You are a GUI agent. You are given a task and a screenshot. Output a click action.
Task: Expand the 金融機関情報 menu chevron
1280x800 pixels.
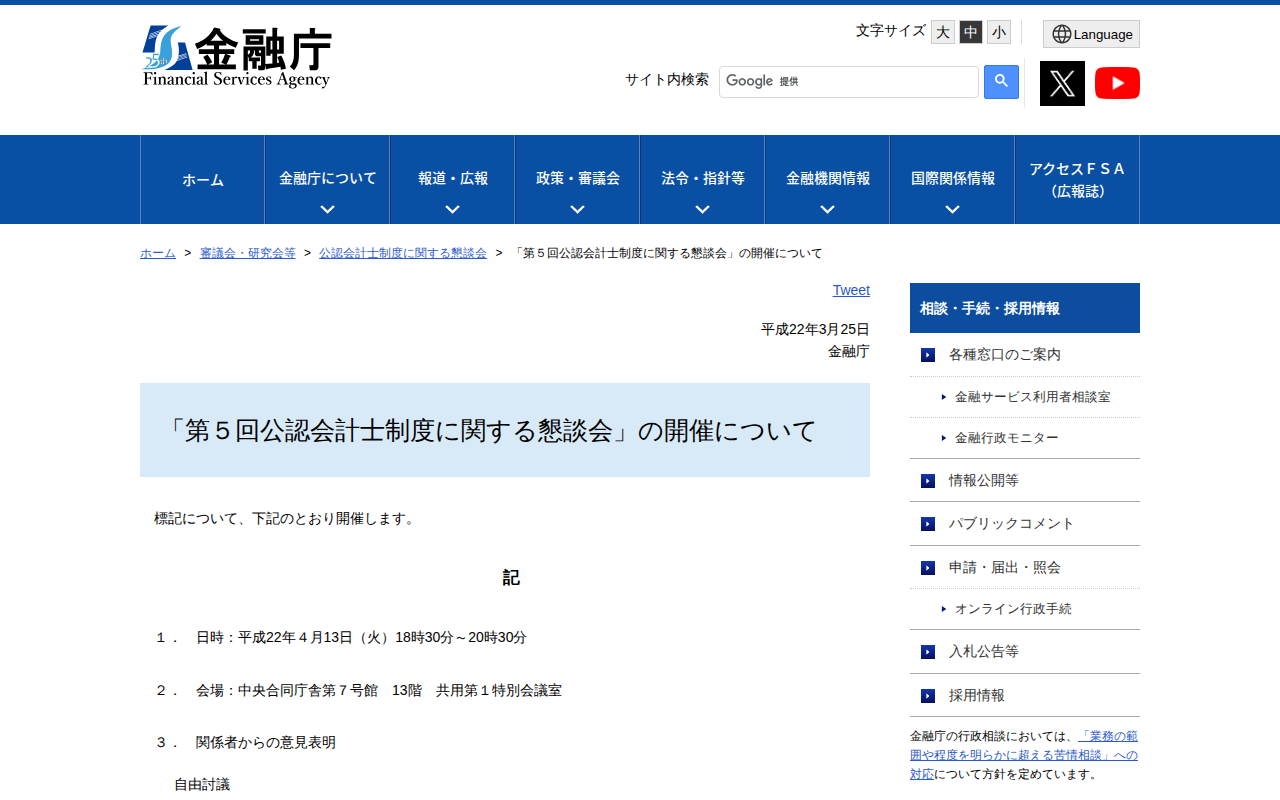[x=827, y=210]
